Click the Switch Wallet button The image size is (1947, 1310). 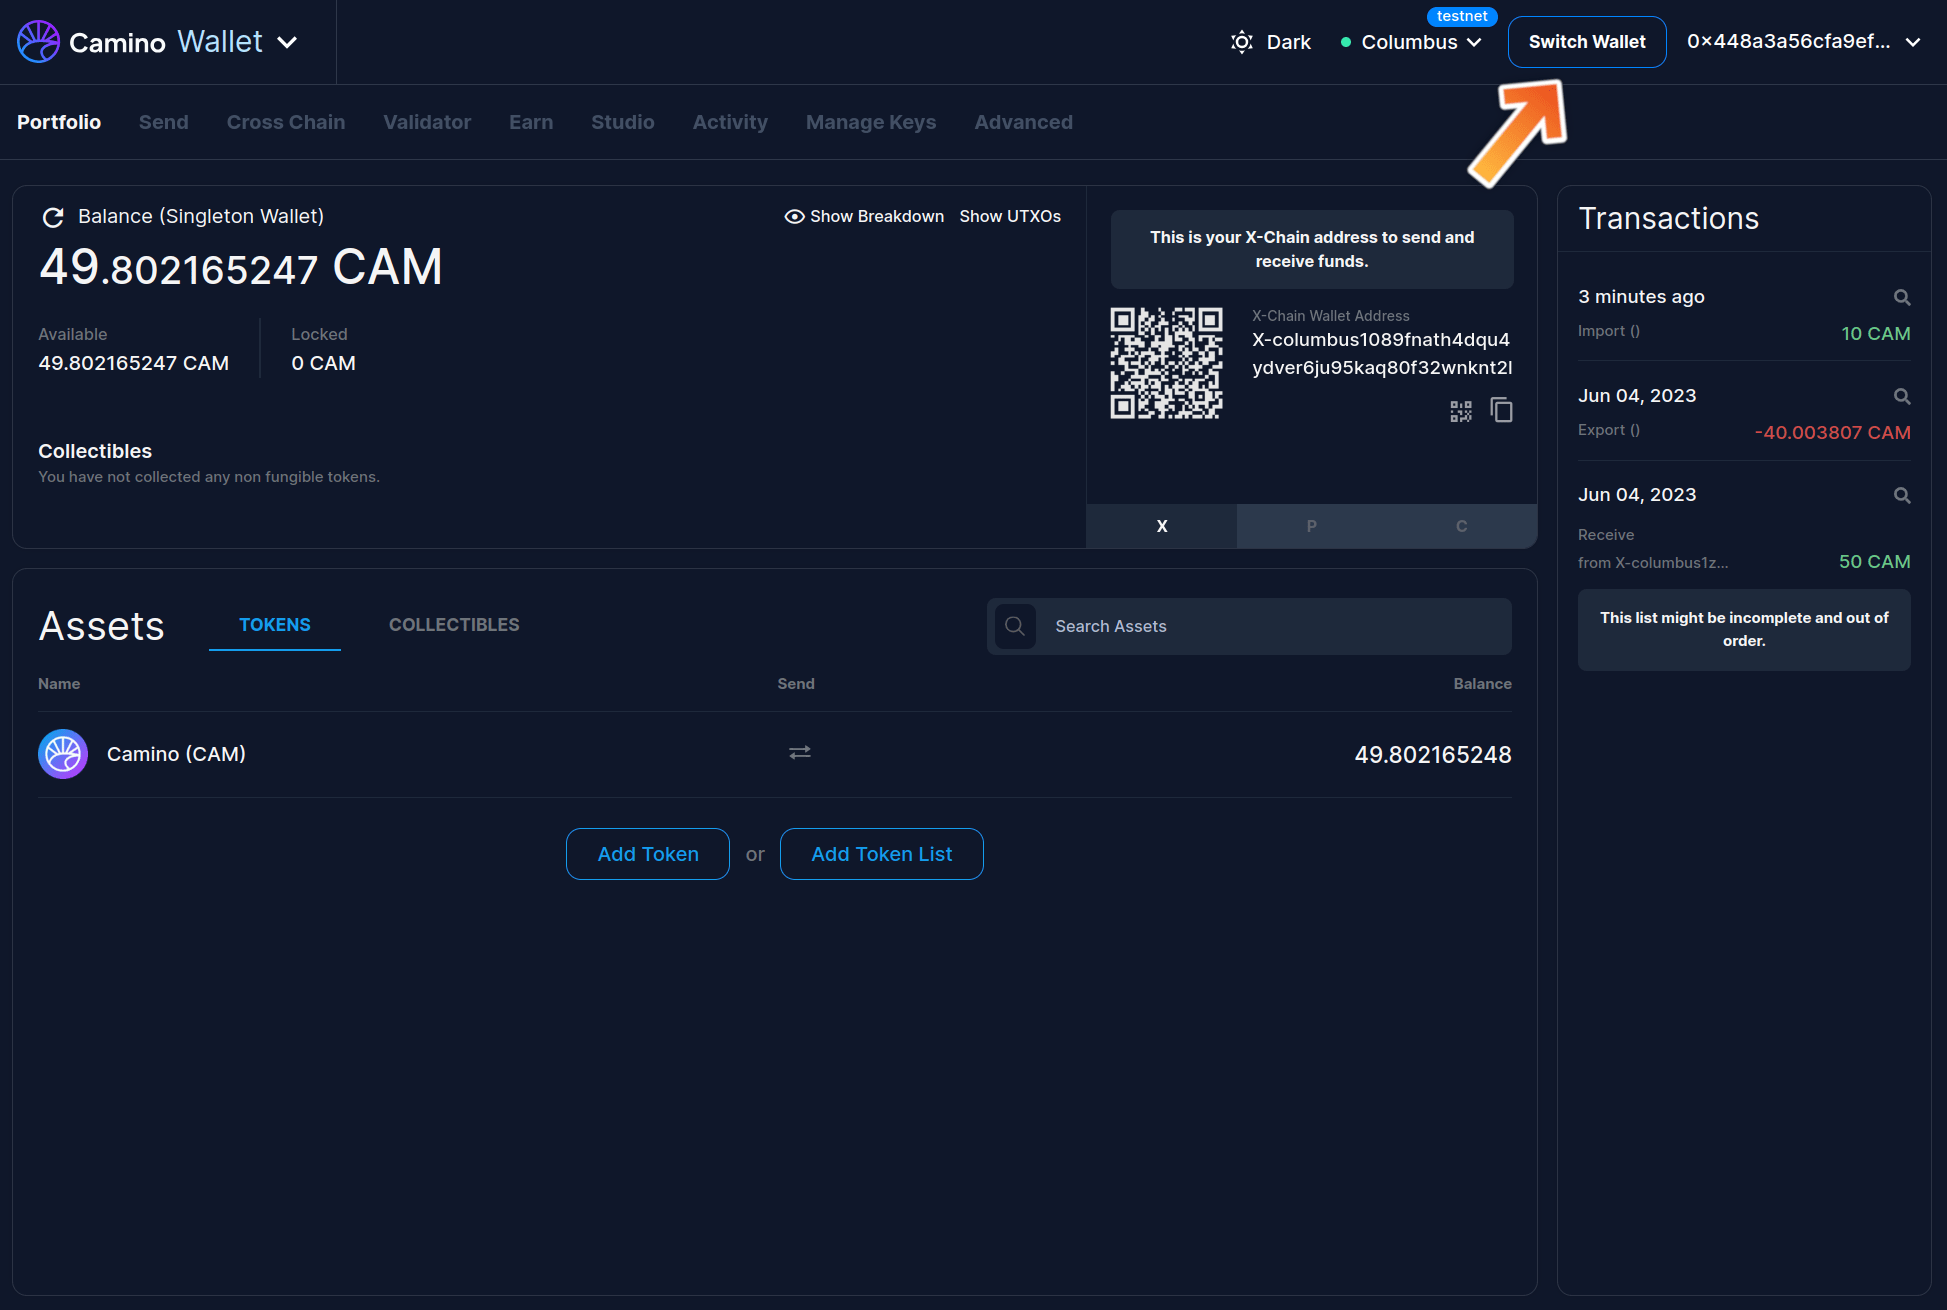(1586, 41)
